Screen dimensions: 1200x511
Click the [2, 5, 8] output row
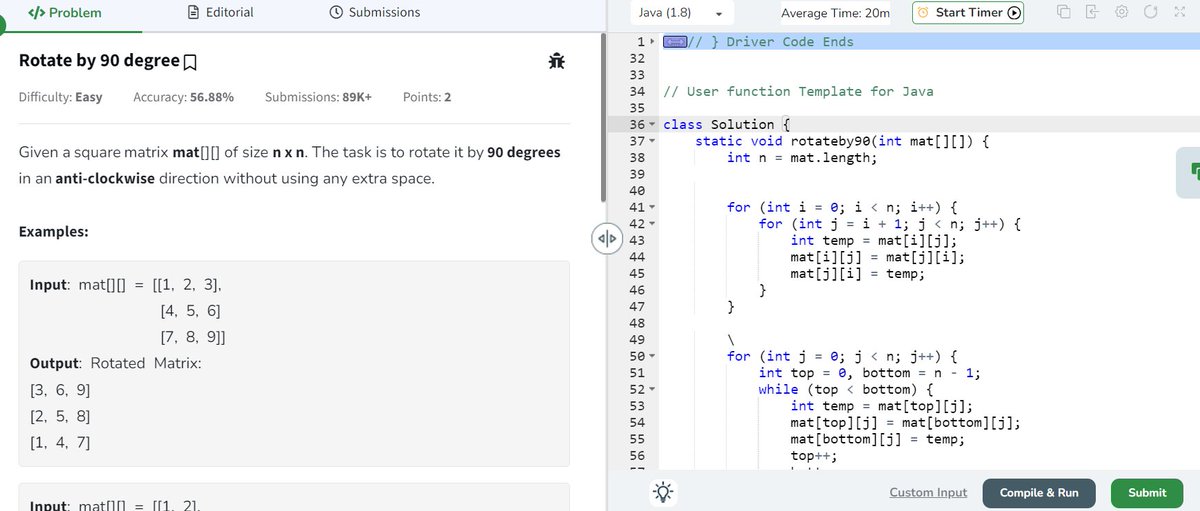[62, 415]
